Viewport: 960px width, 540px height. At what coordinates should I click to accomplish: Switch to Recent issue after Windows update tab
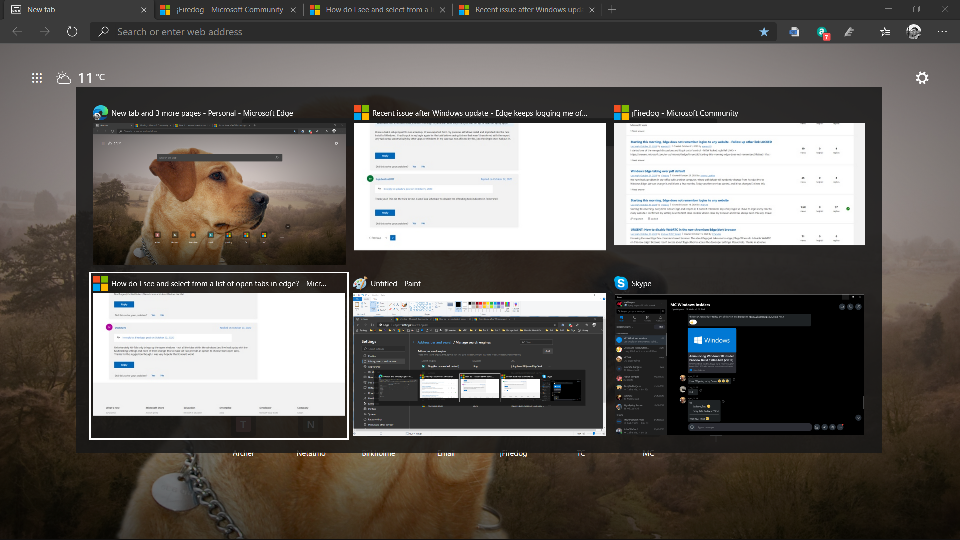[x=527, y=10]
